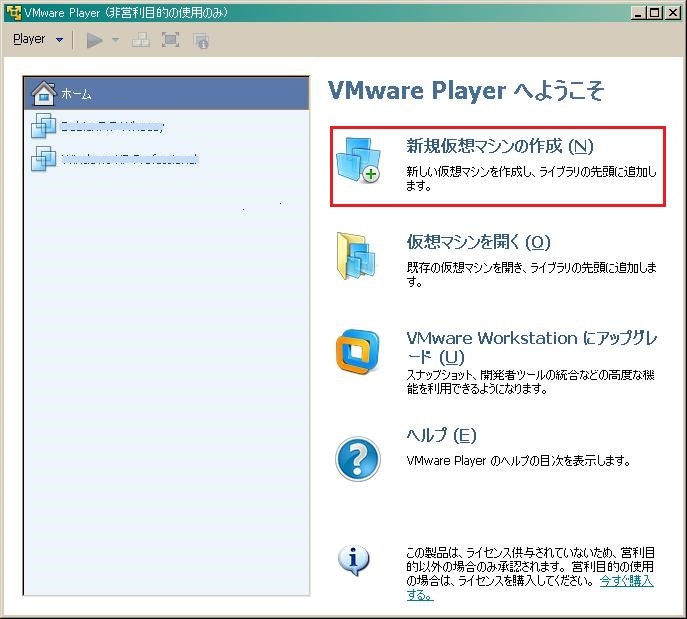Image resolution: width=687 pixels, height=619 pixels.
Task: Open the dropdown arrow beside the play button
Action: coord(116,40)
